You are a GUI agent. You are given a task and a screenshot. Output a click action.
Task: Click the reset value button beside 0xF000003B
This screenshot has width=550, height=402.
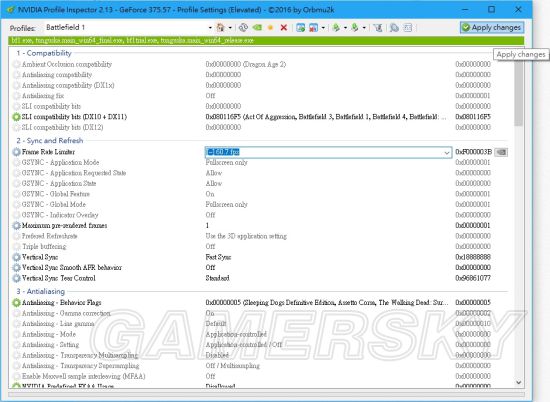(x=501, y=152)
